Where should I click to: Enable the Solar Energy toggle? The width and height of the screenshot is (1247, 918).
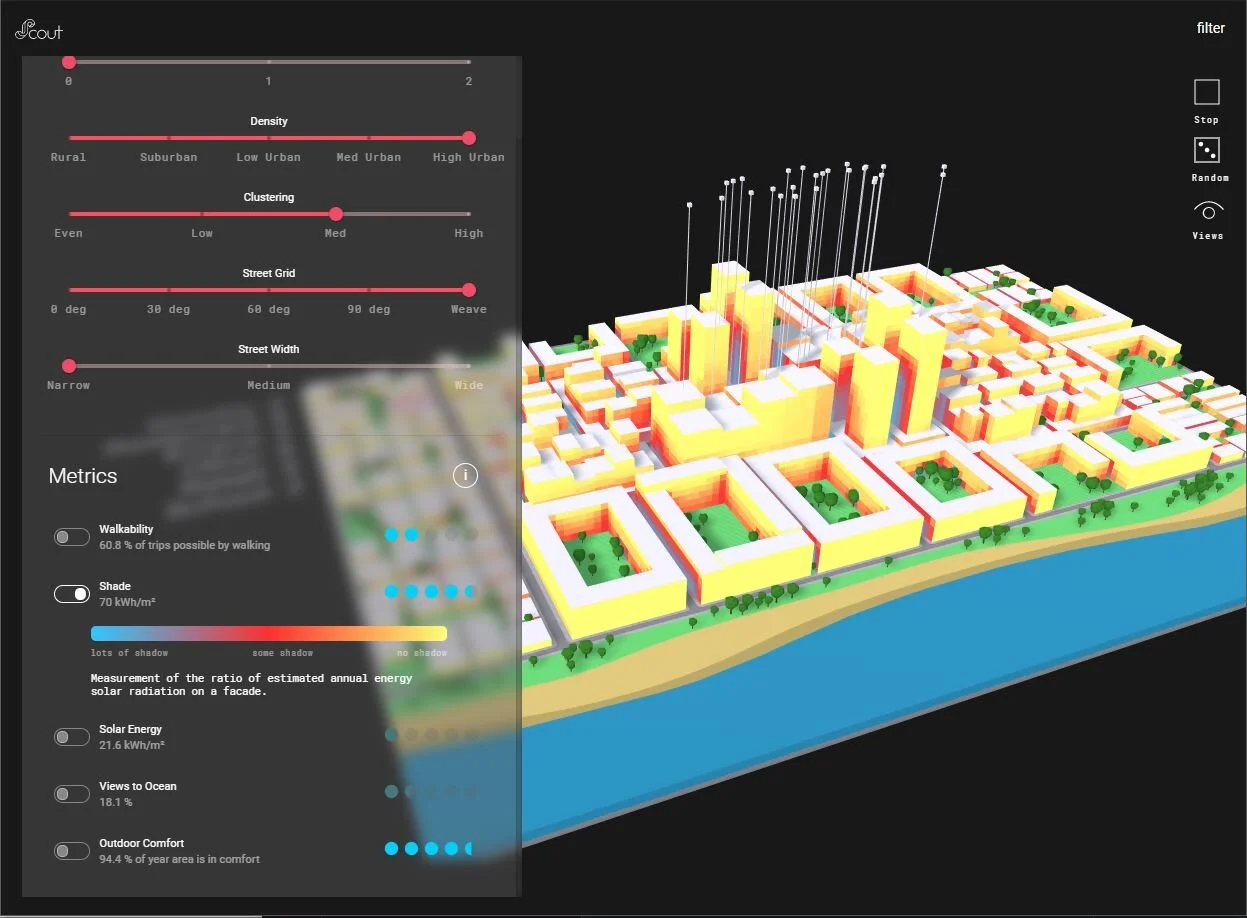[72, 737]
